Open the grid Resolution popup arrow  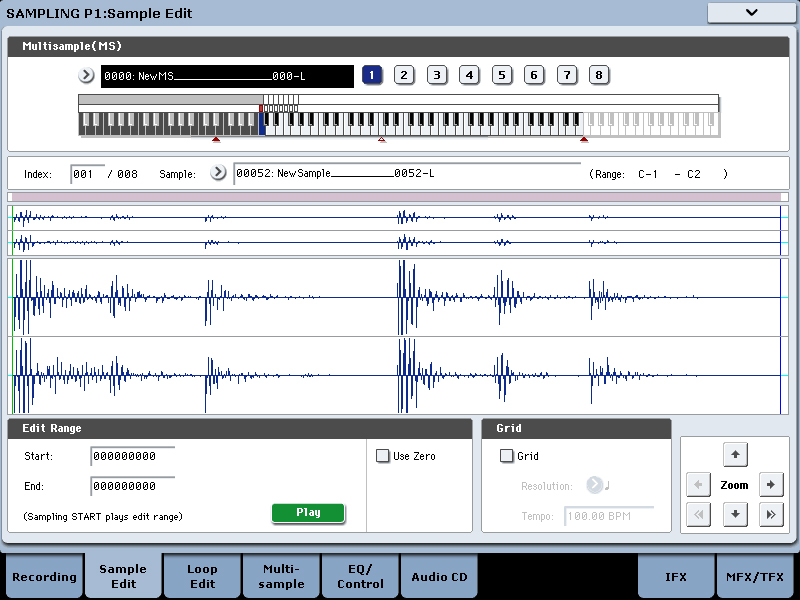[x=594, y=484]
